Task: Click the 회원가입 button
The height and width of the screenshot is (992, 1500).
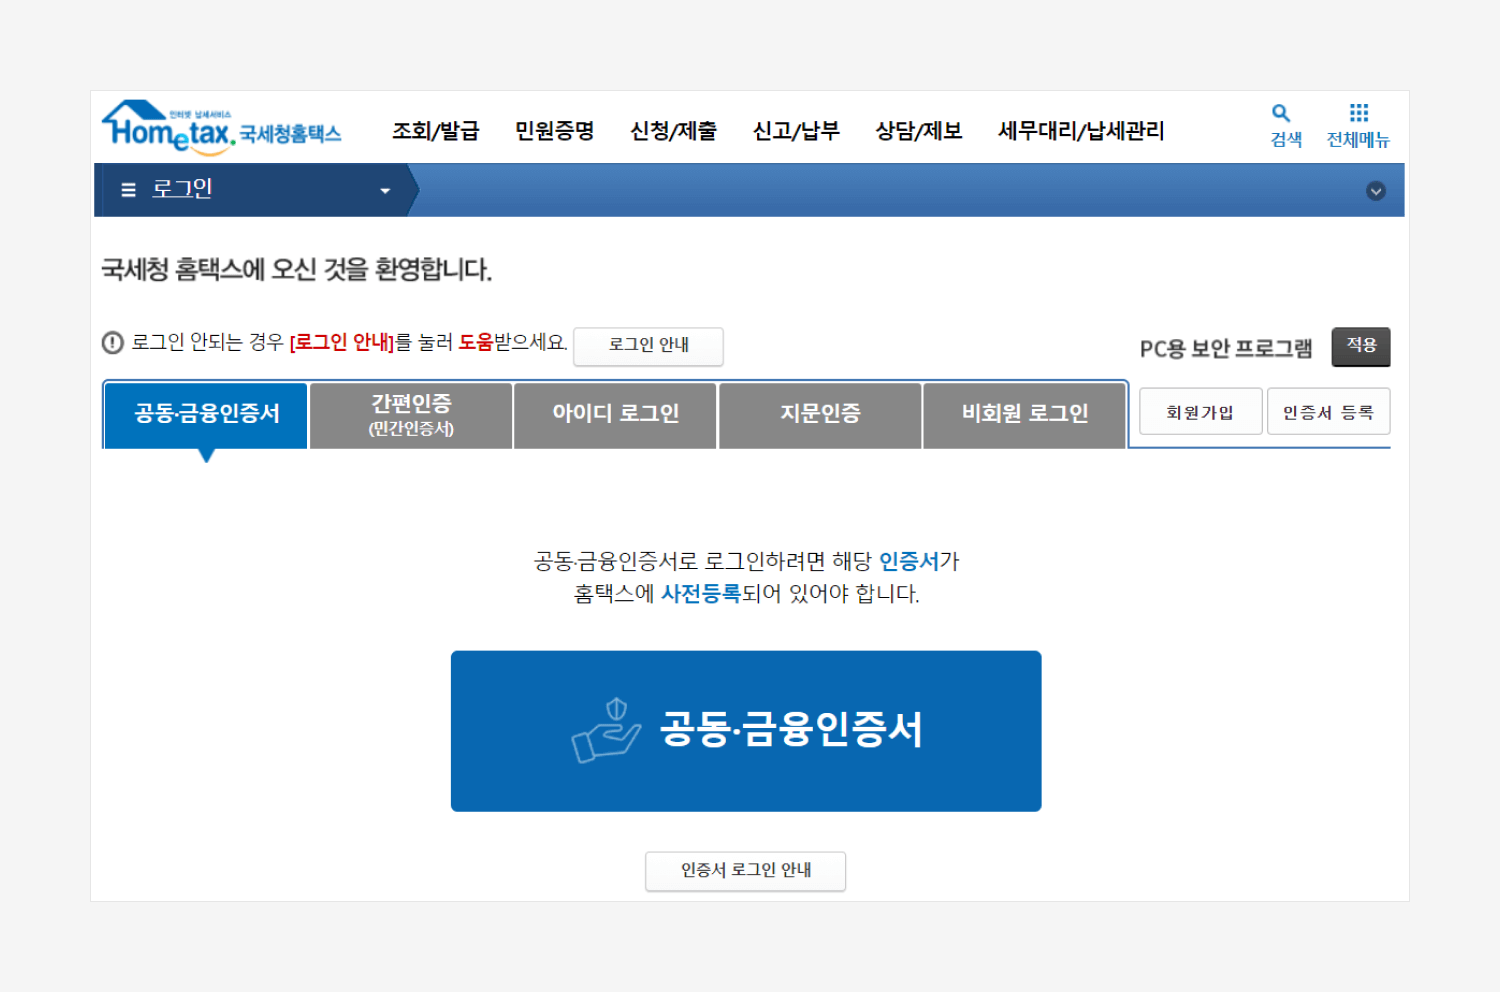Action: tap(1200, 411)
